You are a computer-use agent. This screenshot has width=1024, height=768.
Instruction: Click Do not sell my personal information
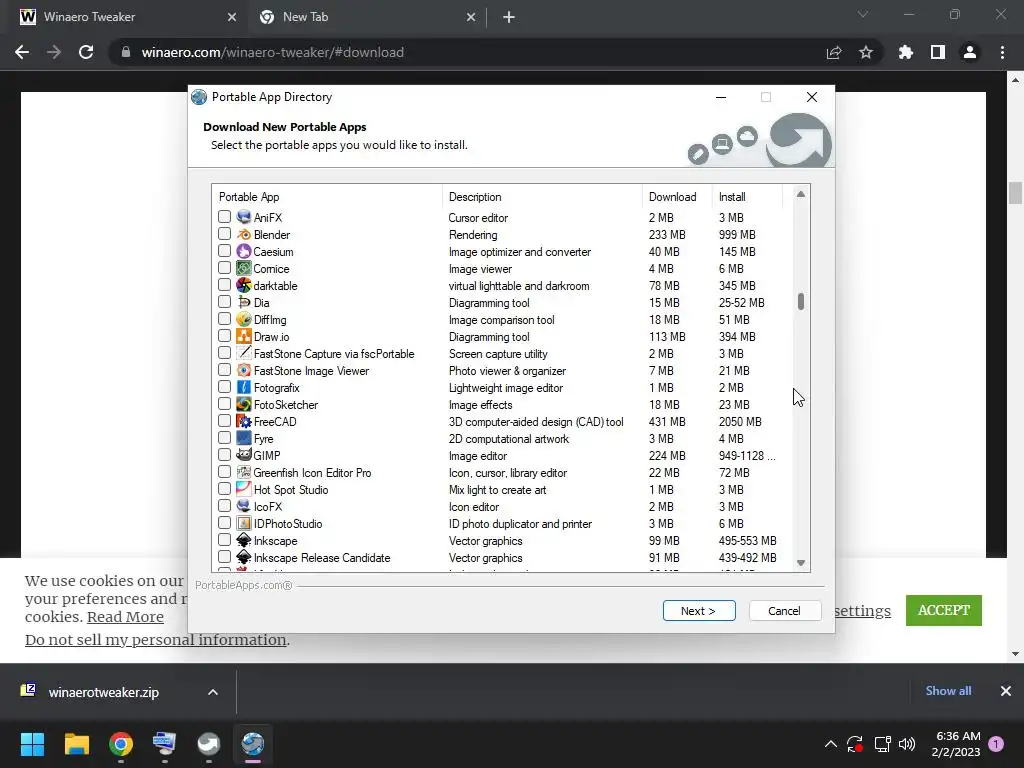click(155, 640)
